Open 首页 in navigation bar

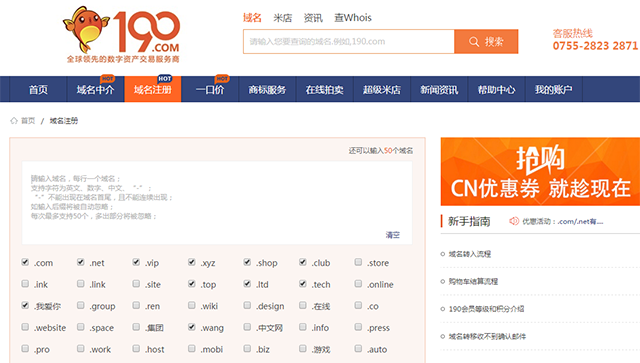[x=38, y=89]
